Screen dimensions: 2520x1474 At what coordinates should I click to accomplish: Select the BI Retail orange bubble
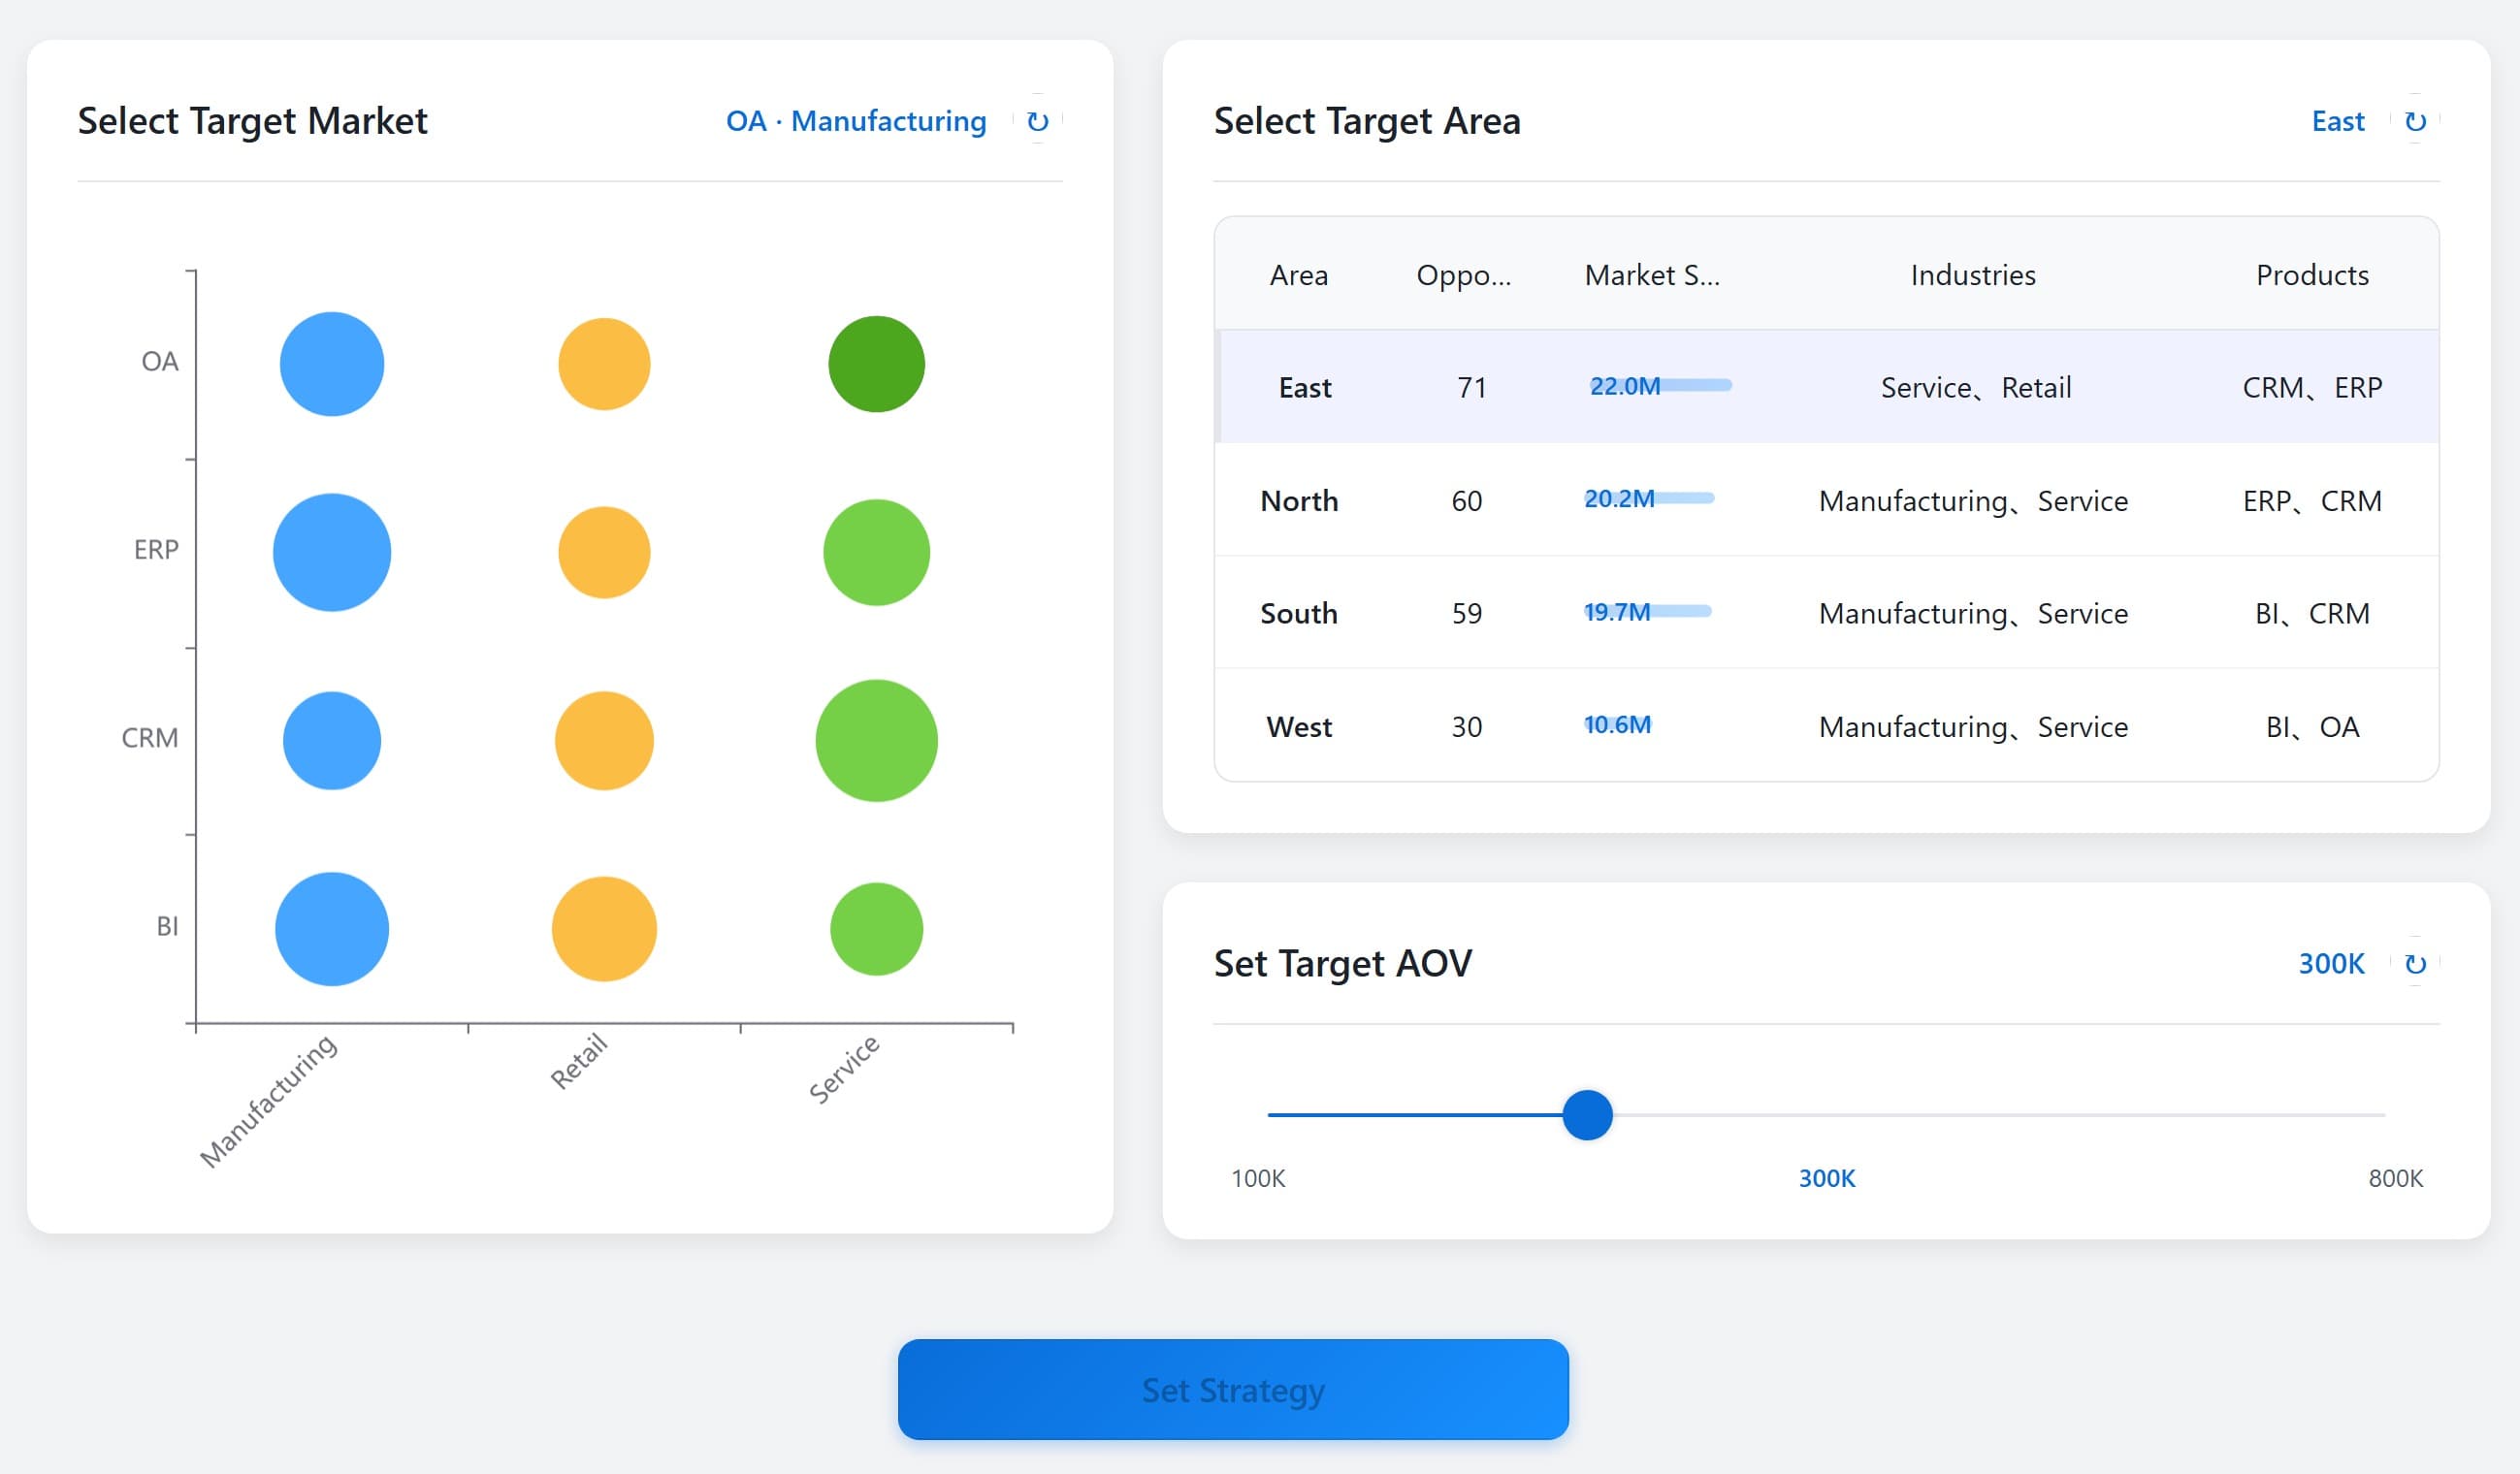pos(604,929)
